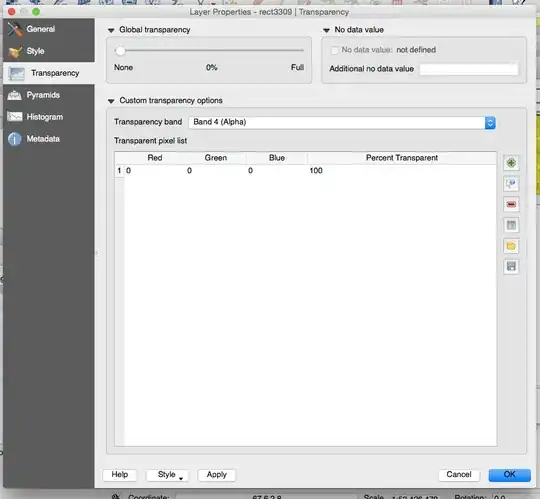The height and width of the screenshot is (499, 540).
Task: Collapse the No data value section
Action: click(326, 30)
